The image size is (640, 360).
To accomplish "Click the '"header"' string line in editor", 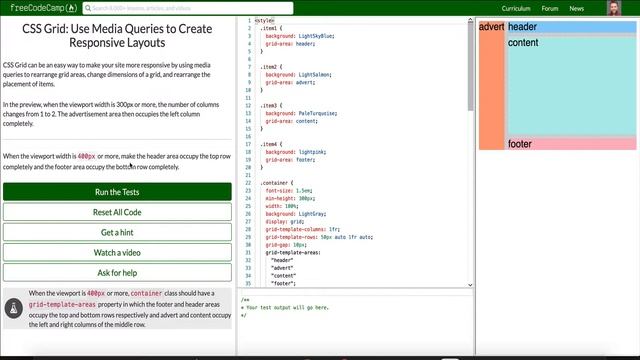I will [x=282, y=261].
